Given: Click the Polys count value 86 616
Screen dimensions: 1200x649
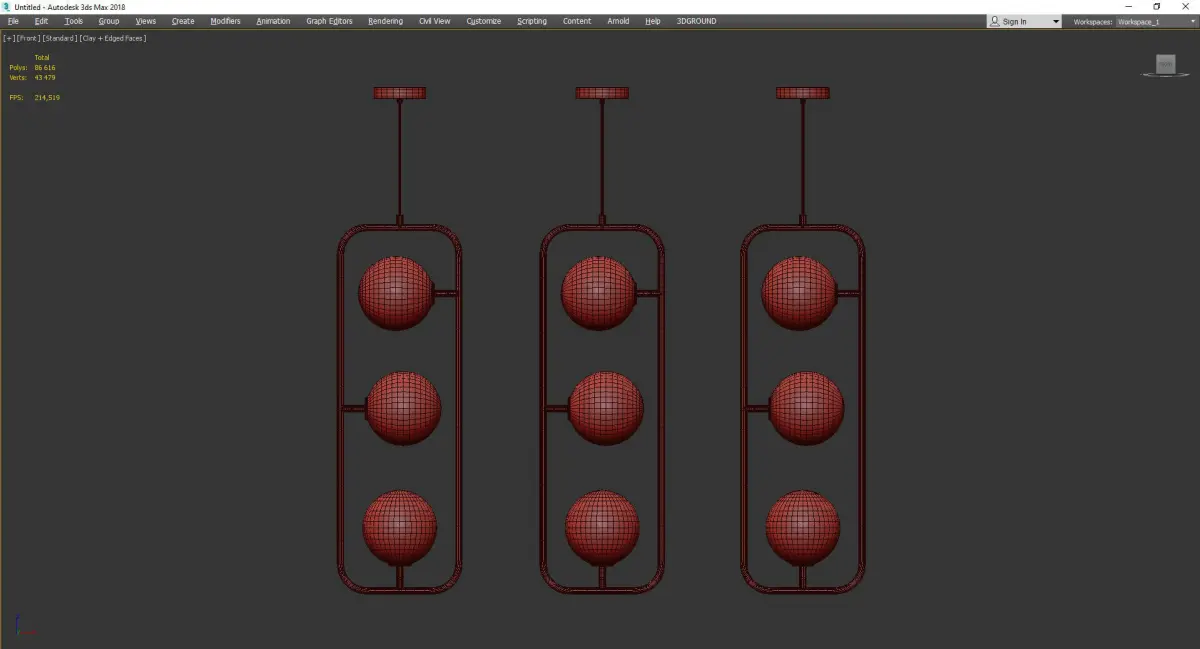Looking at the screenshot, I should 45,68.
